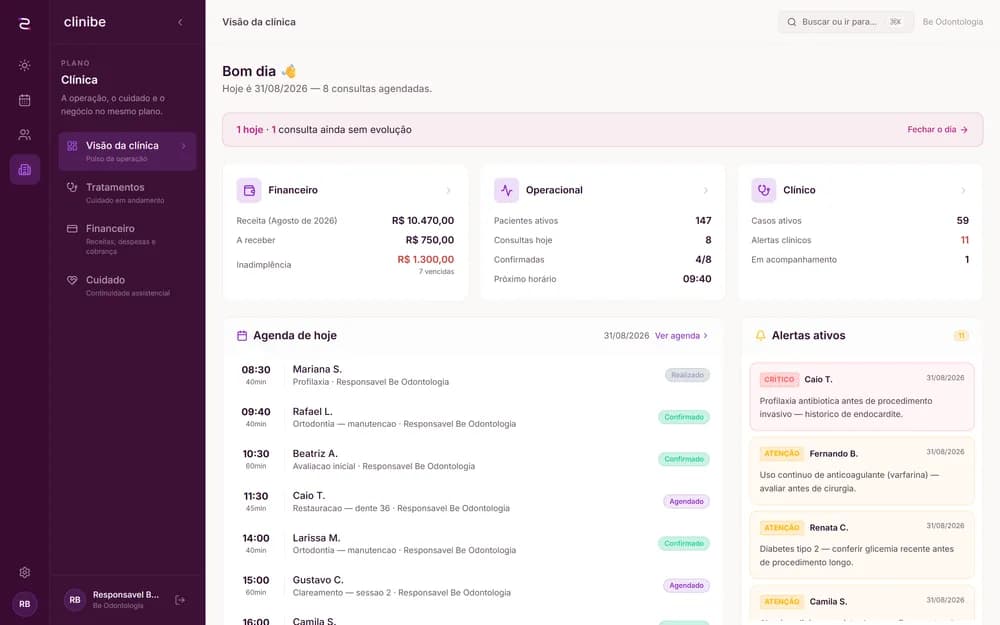The image size is (1000, 625).
Task: Open the Renata C. diabetes alert card
Action: [862, 545]
